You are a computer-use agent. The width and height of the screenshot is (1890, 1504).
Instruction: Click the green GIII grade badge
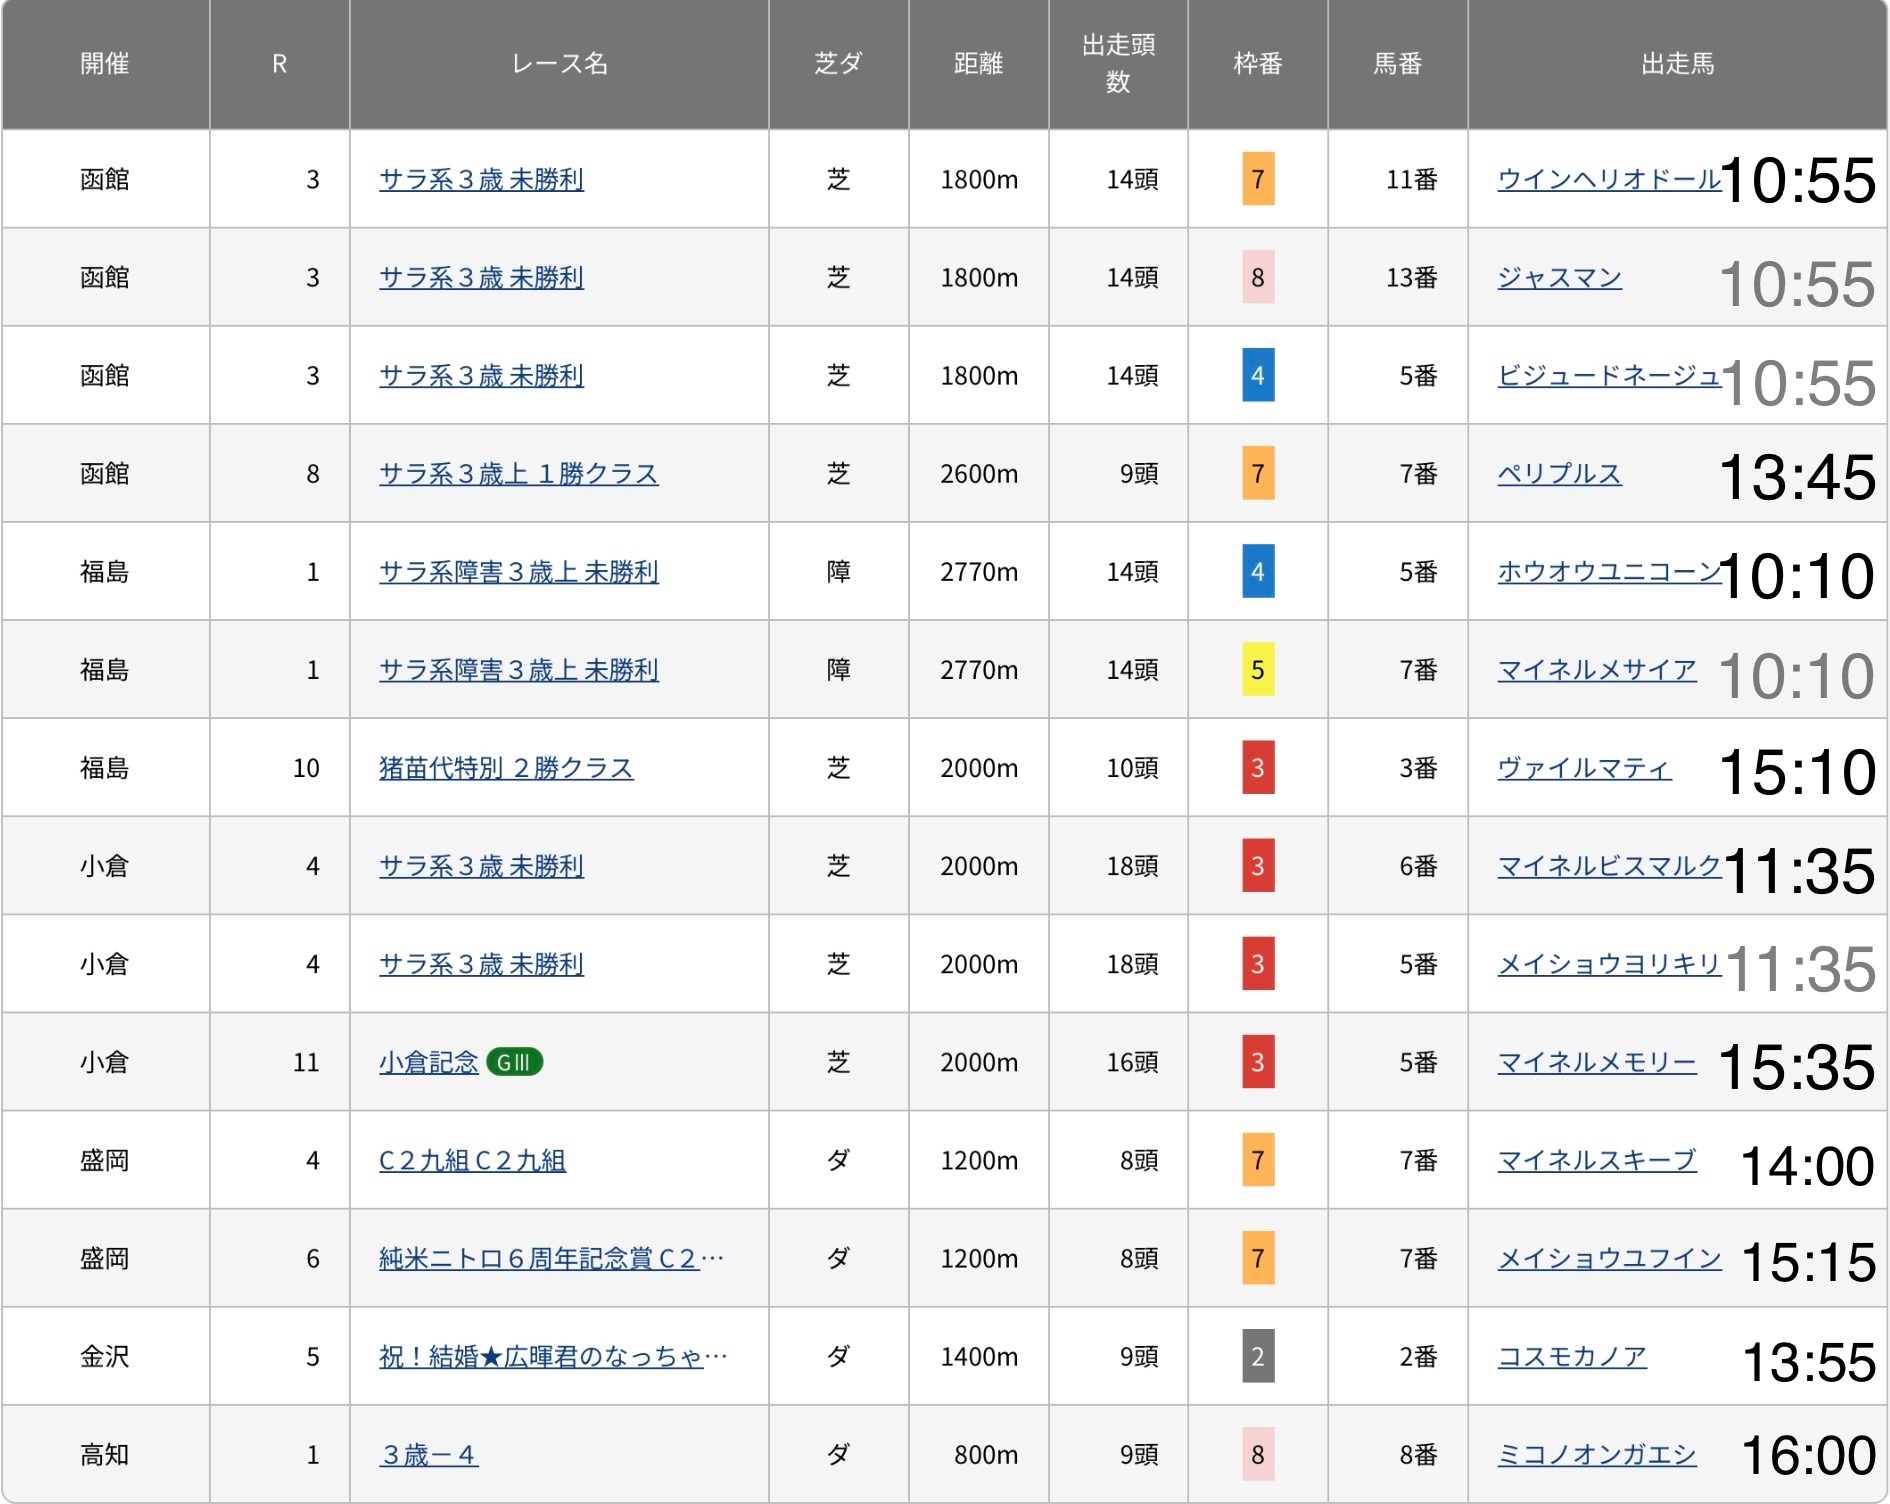pos(514,1062)
